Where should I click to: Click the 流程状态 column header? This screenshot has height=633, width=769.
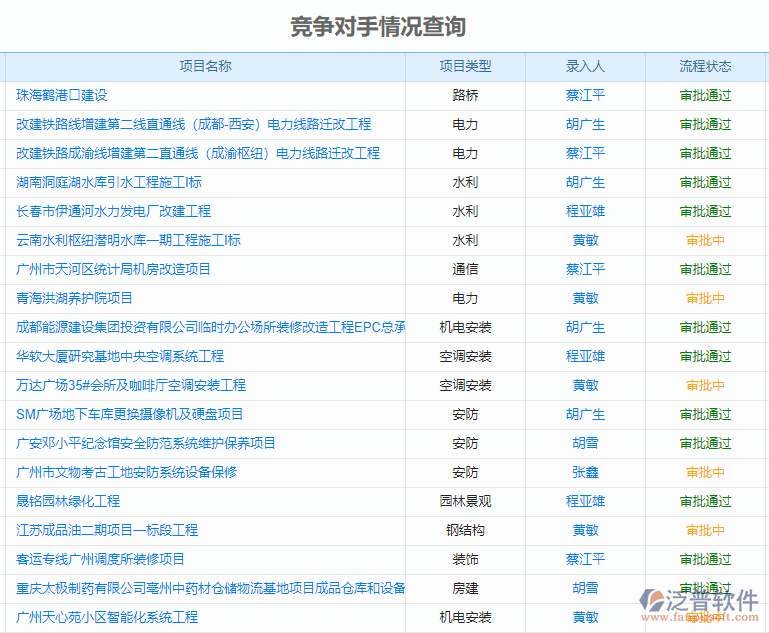[x=705, y=67]
